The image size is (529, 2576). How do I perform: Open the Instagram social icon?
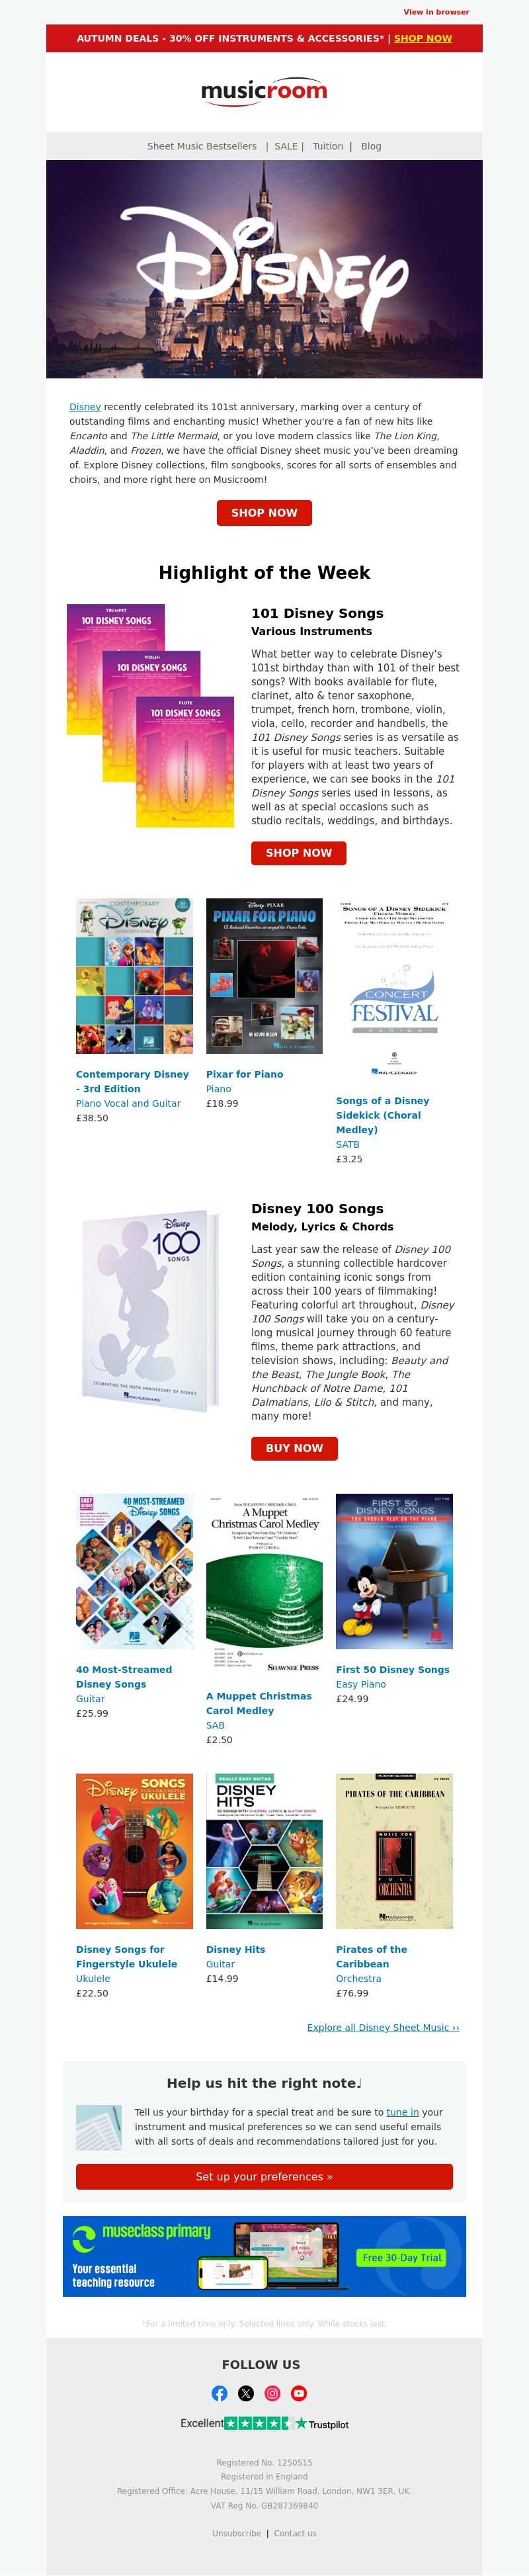click(x=272, y=2393)
